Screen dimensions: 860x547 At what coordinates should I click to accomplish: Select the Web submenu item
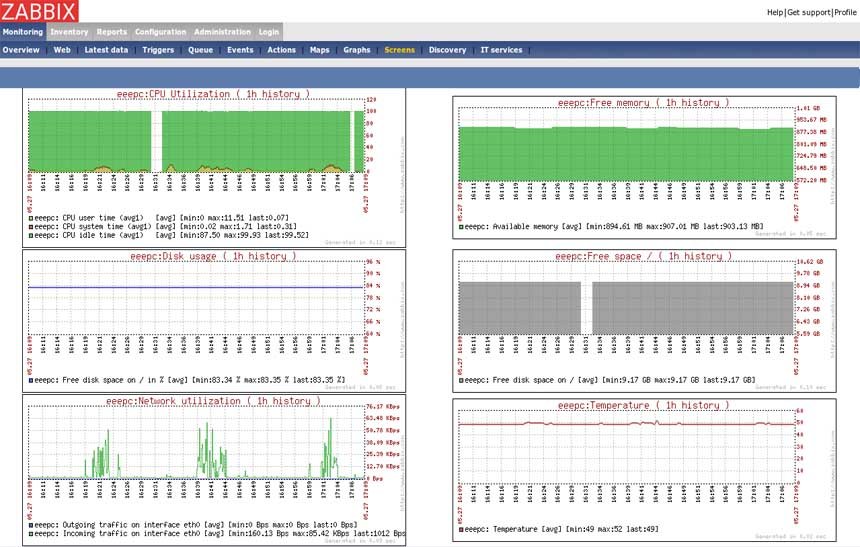point(62,50)
